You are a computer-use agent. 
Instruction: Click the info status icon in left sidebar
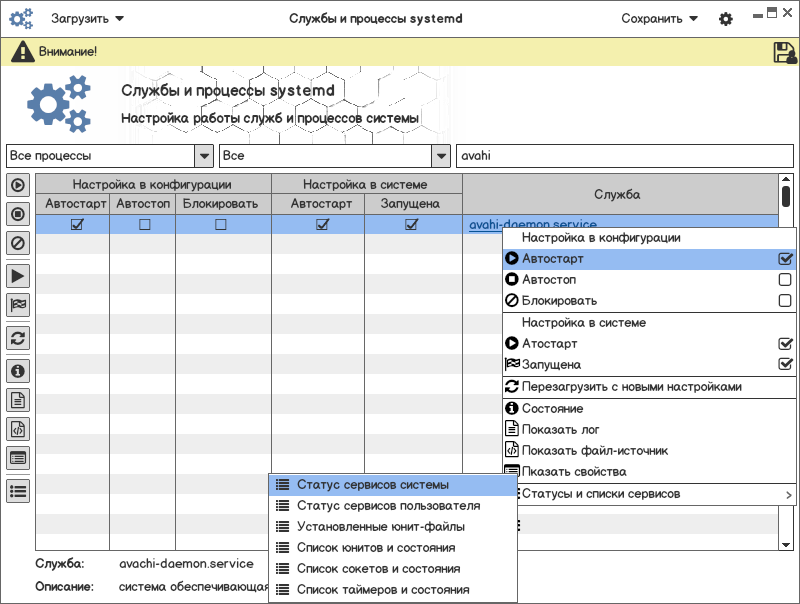click(x=18, y=371)
